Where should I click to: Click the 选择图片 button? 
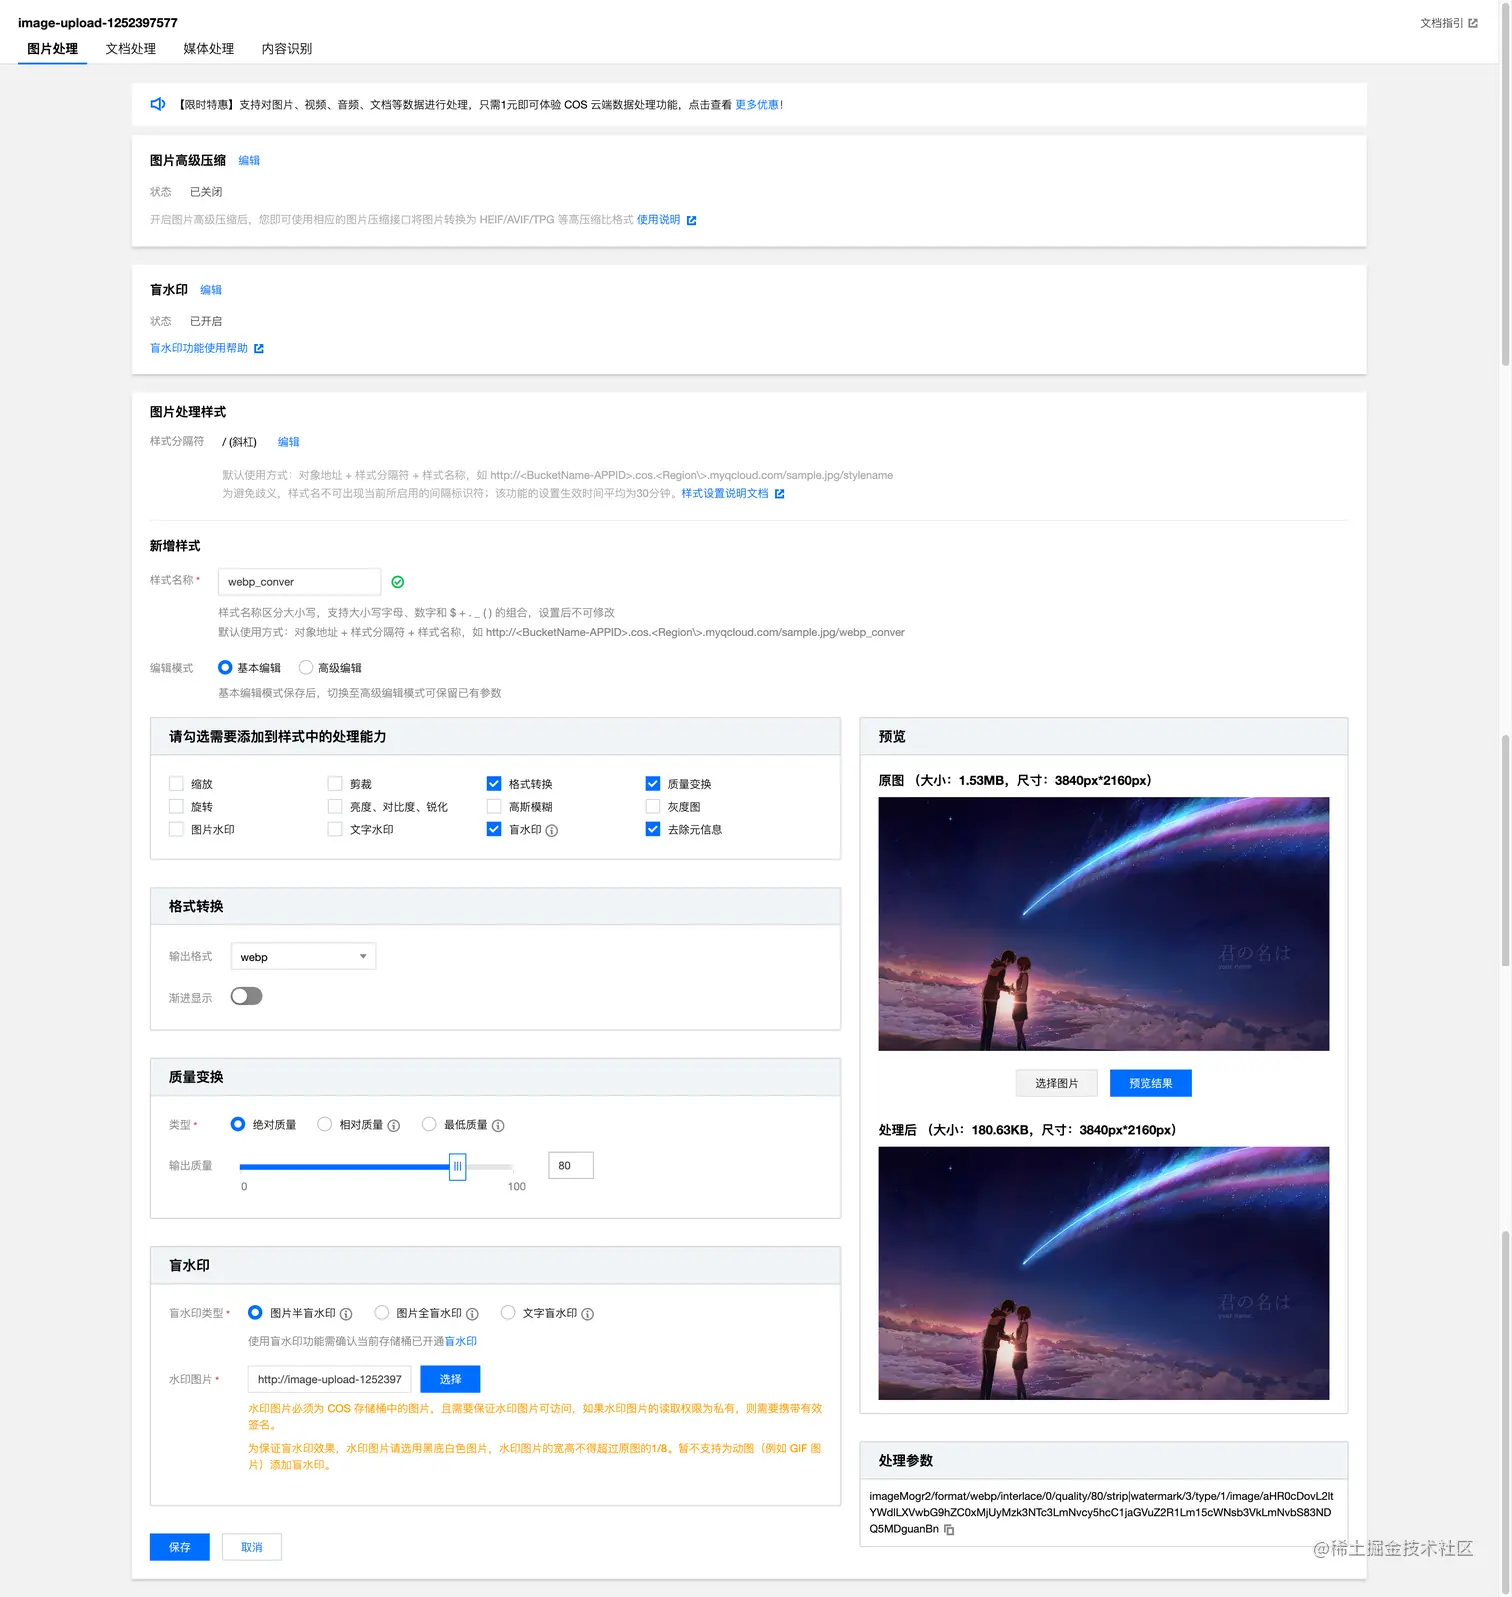pos(1057,1083)
